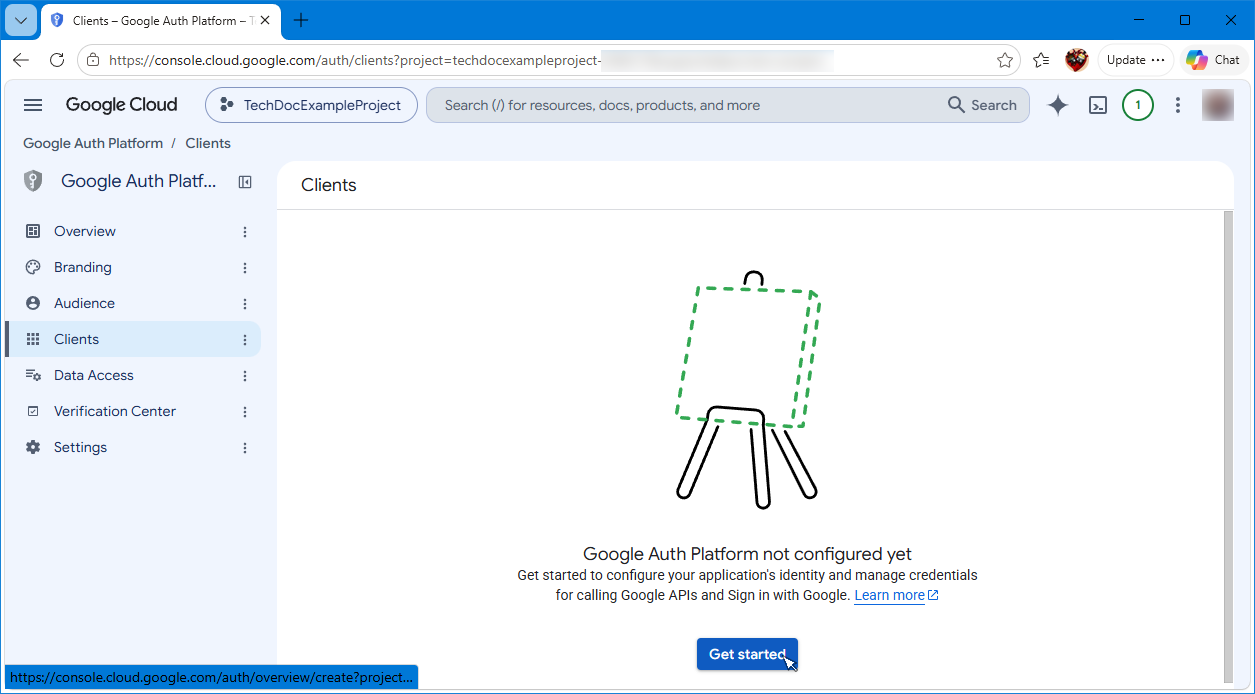This screenshot has height=694, width=1255.
Task: Open Copilot Chat in browser
Action: coord(1215,60)
